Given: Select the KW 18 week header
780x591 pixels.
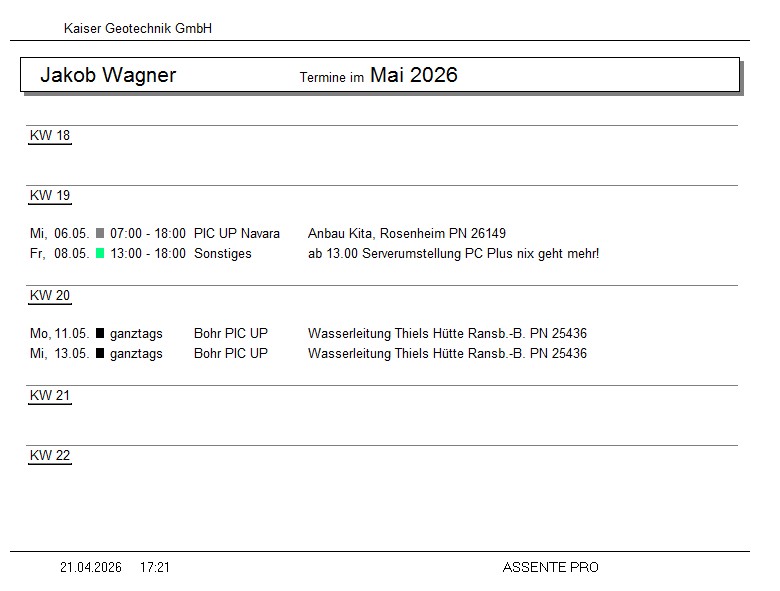Looking at the screenshot, I should click(x=50, y=136).
